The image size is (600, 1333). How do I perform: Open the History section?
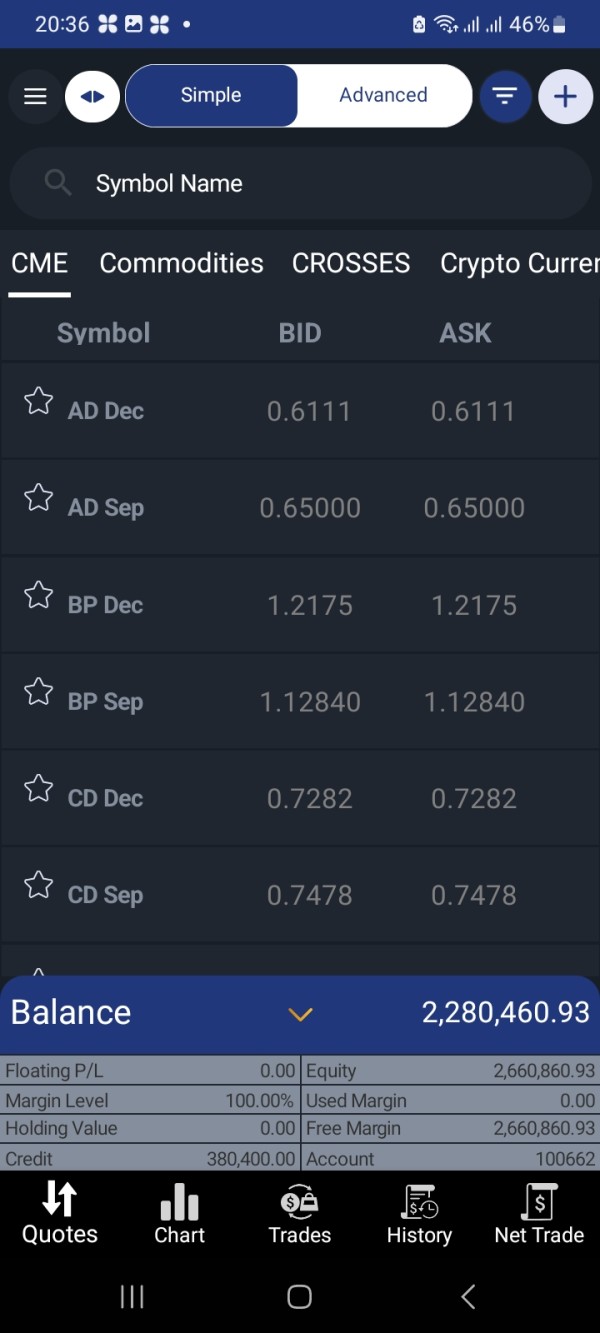(419, 1213)
